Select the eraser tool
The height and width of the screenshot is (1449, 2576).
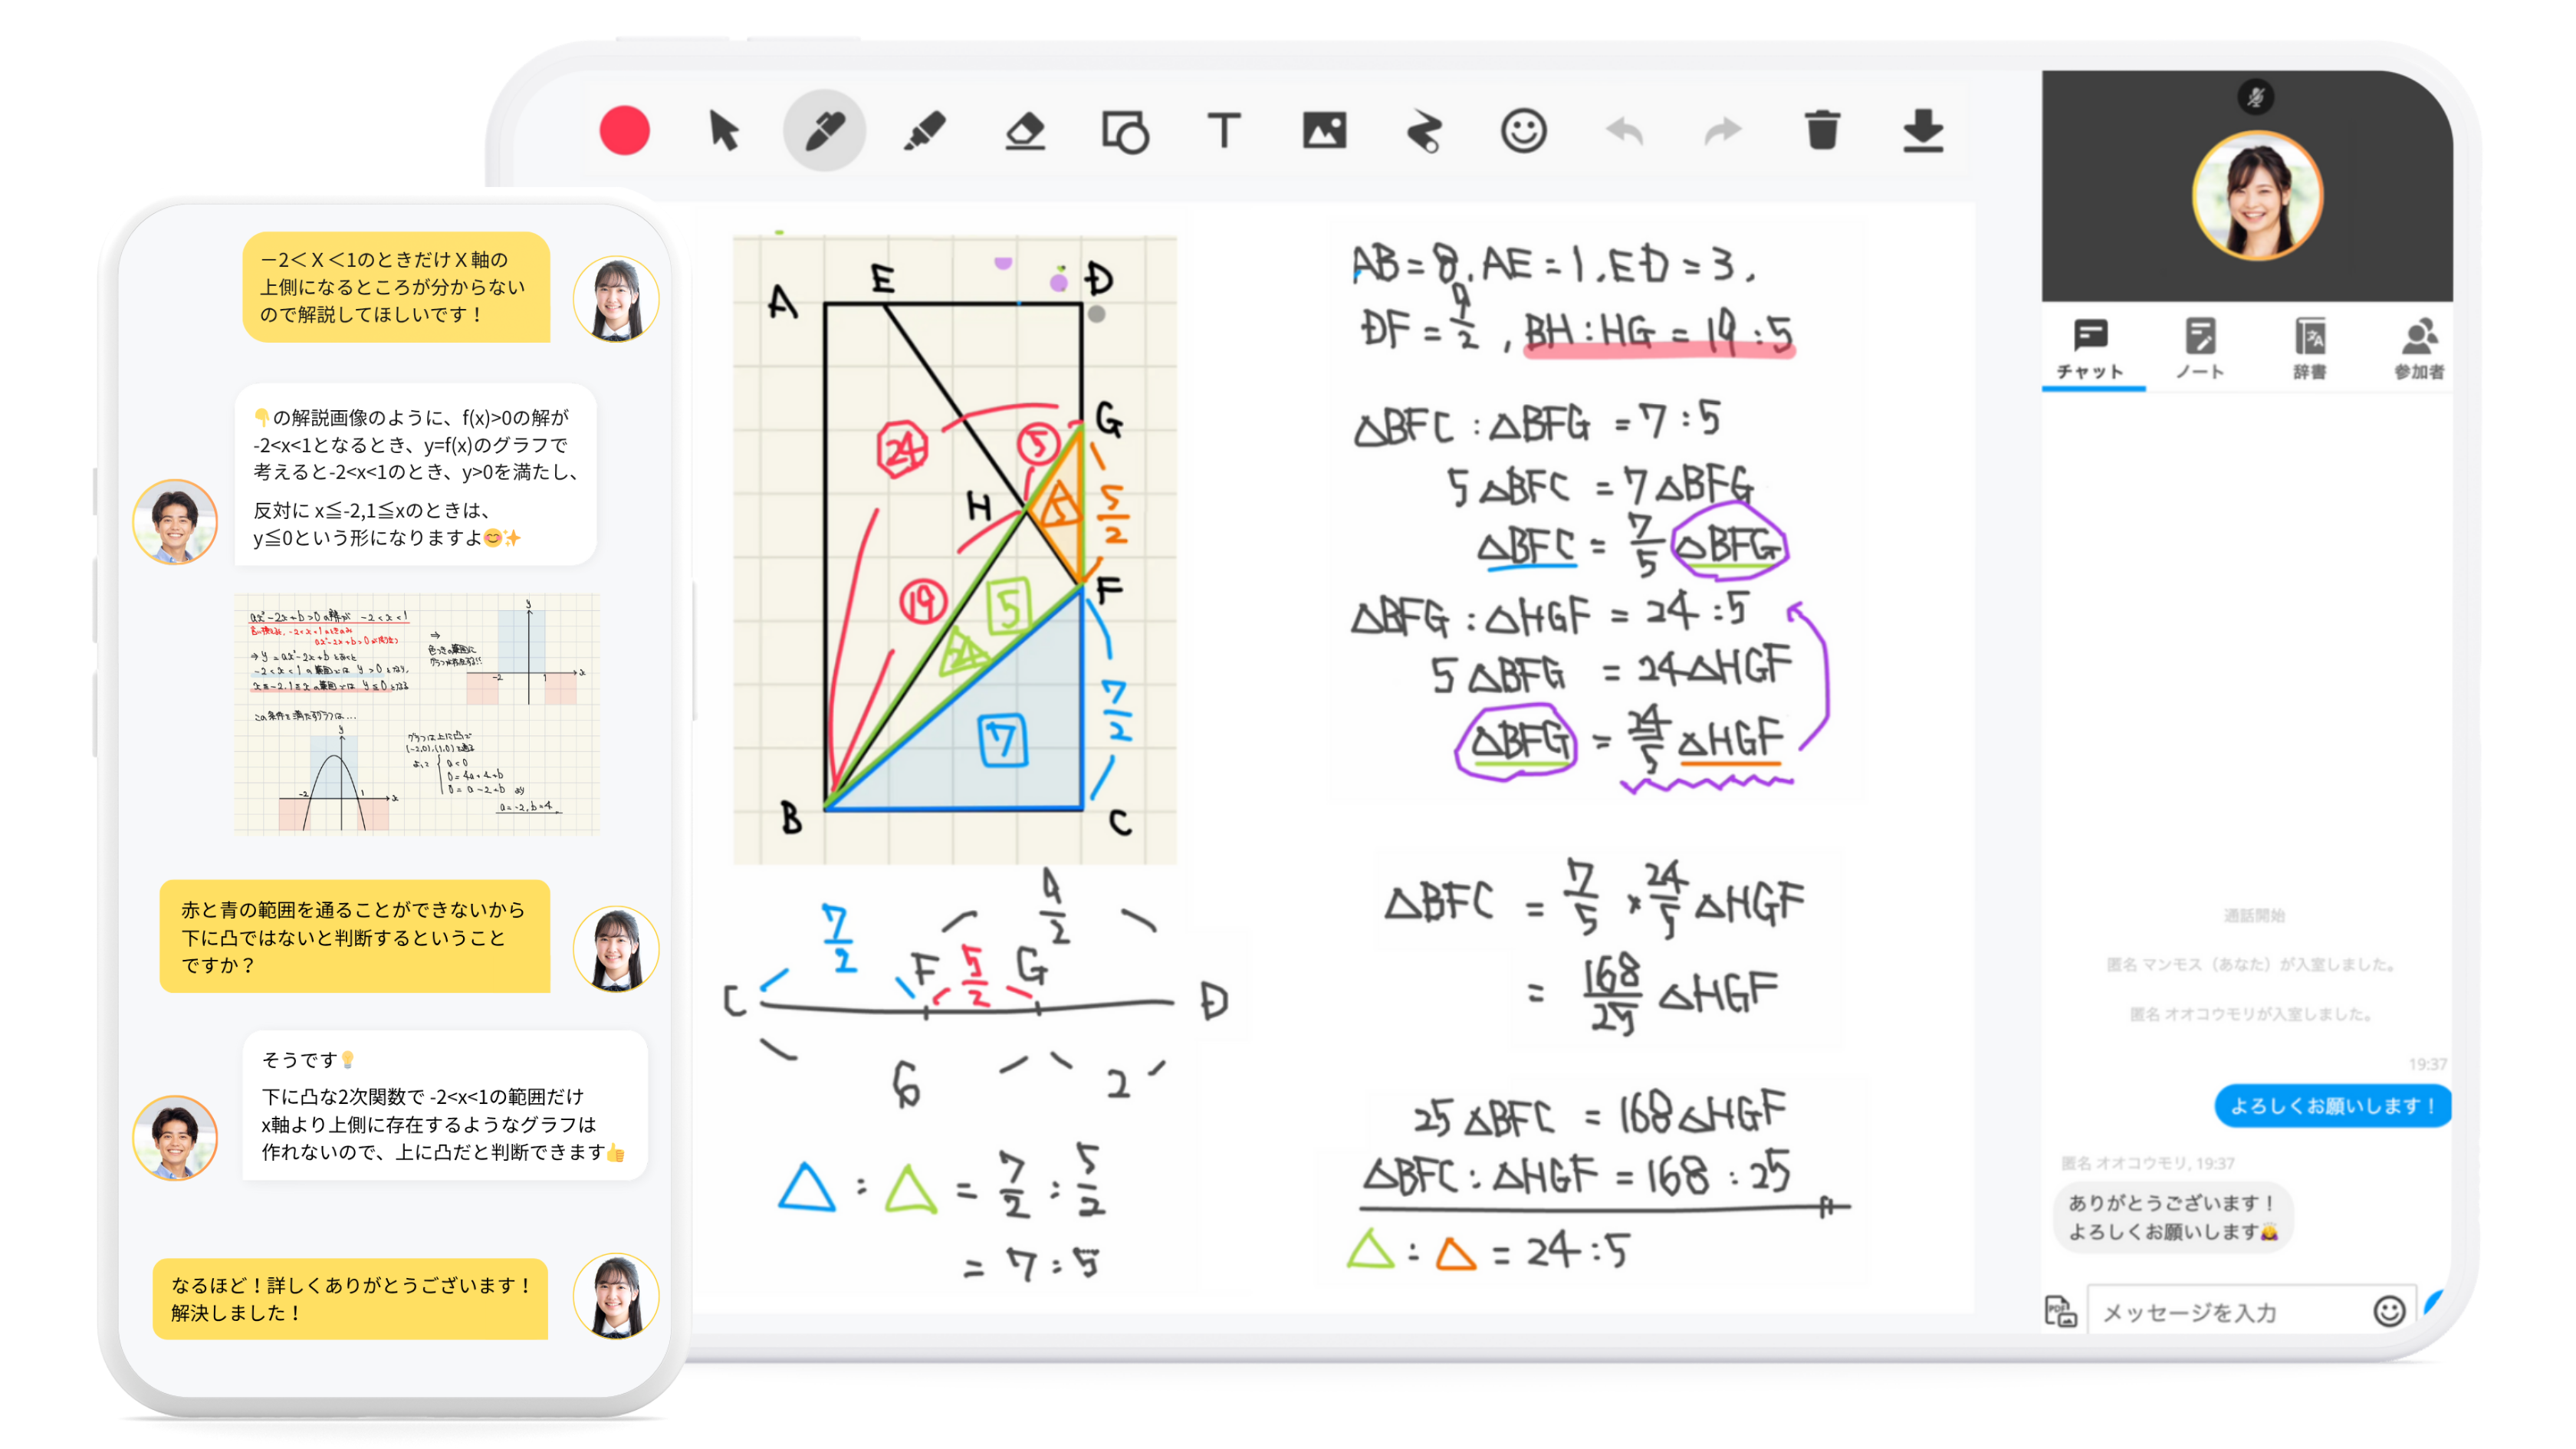1024,131
